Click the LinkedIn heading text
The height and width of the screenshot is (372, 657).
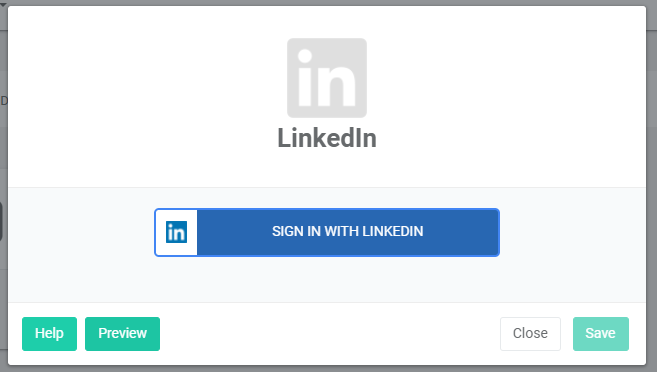pyautogui.click(x=327, y=138)
